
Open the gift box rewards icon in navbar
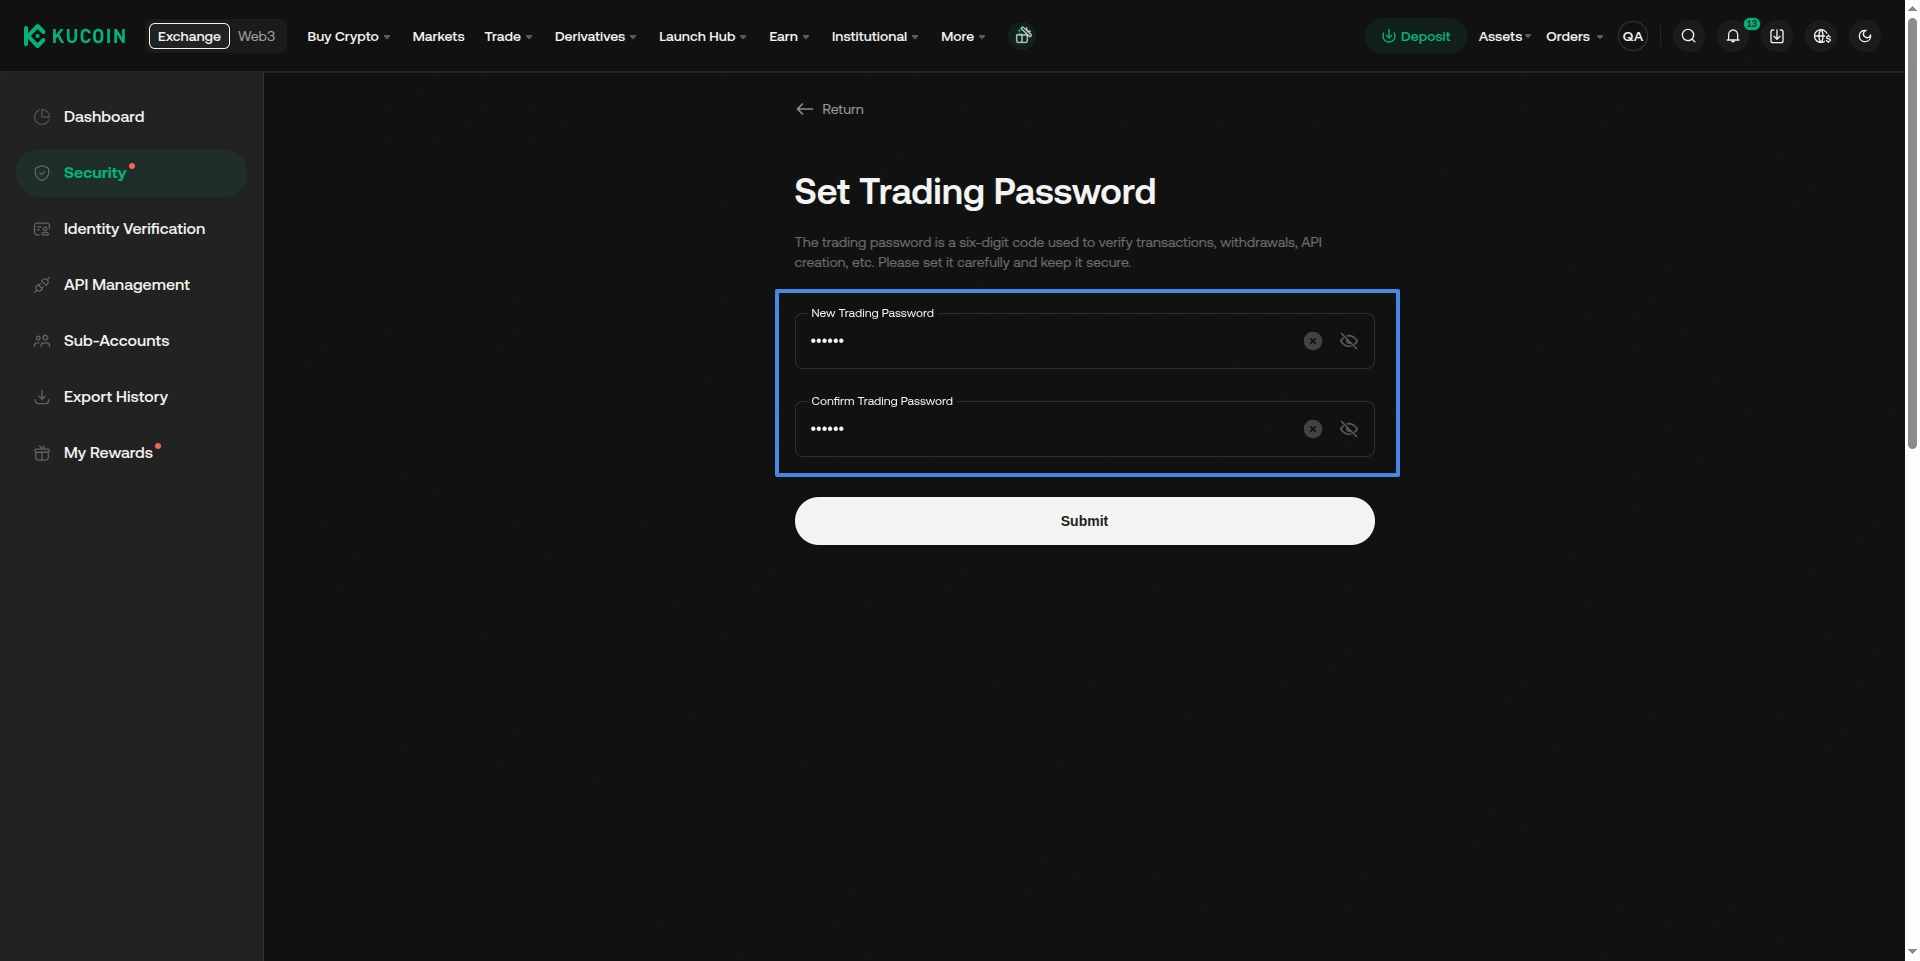[x=1022, y=36]
